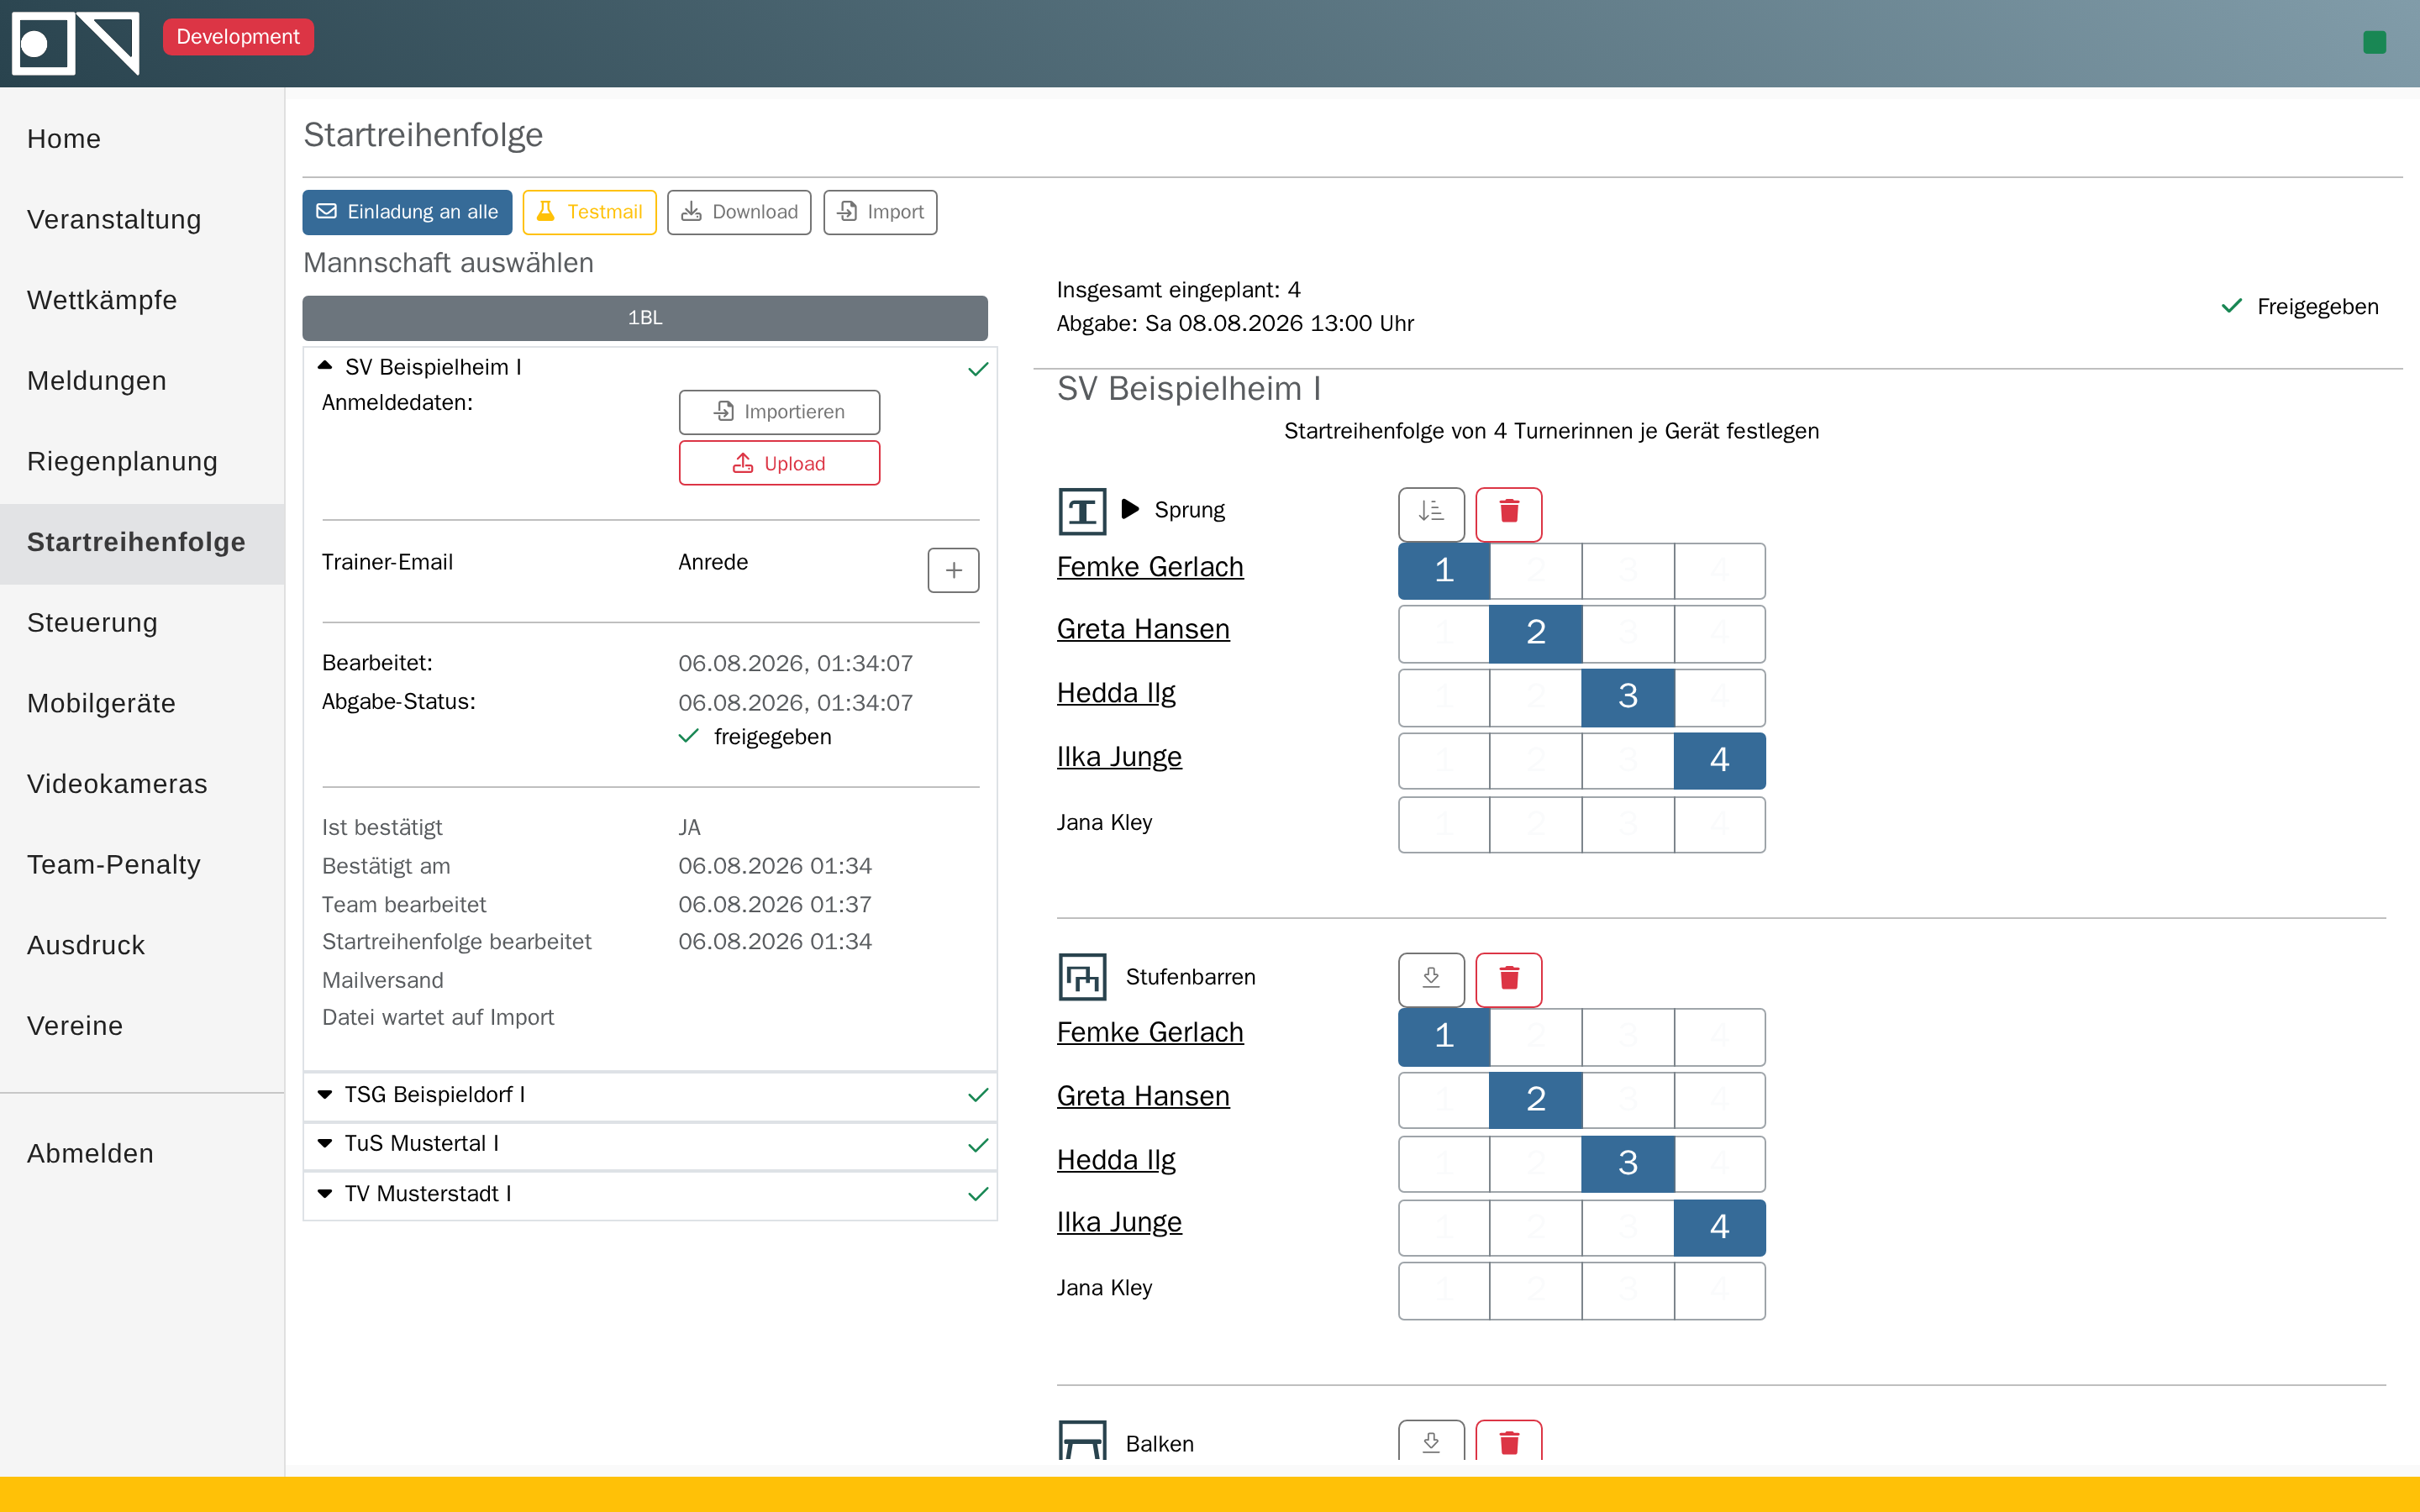
Task: Set Jana Kley to position 1 on Sprung
Action: click(x=1444, y=824)
